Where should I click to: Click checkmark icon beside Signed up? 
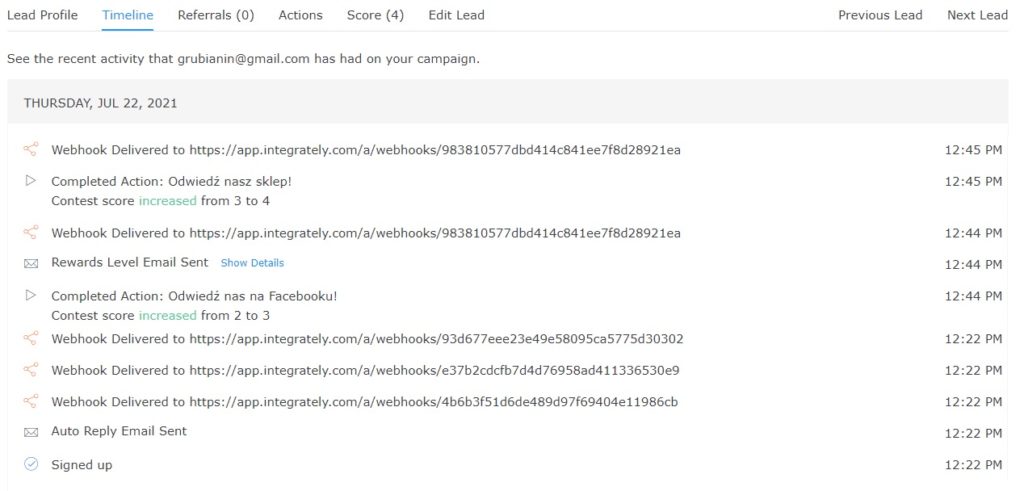tap(31, 464)
